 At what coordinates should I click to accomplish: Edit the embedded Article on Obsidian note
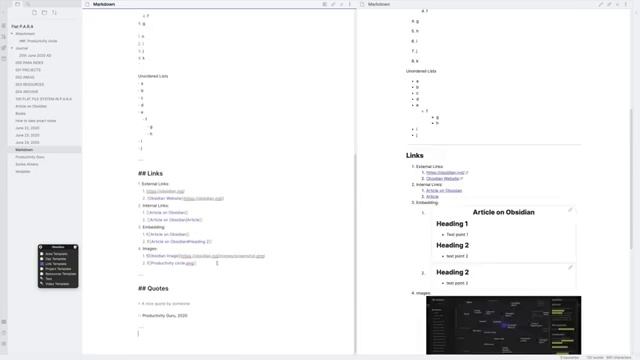coord(570,210)
